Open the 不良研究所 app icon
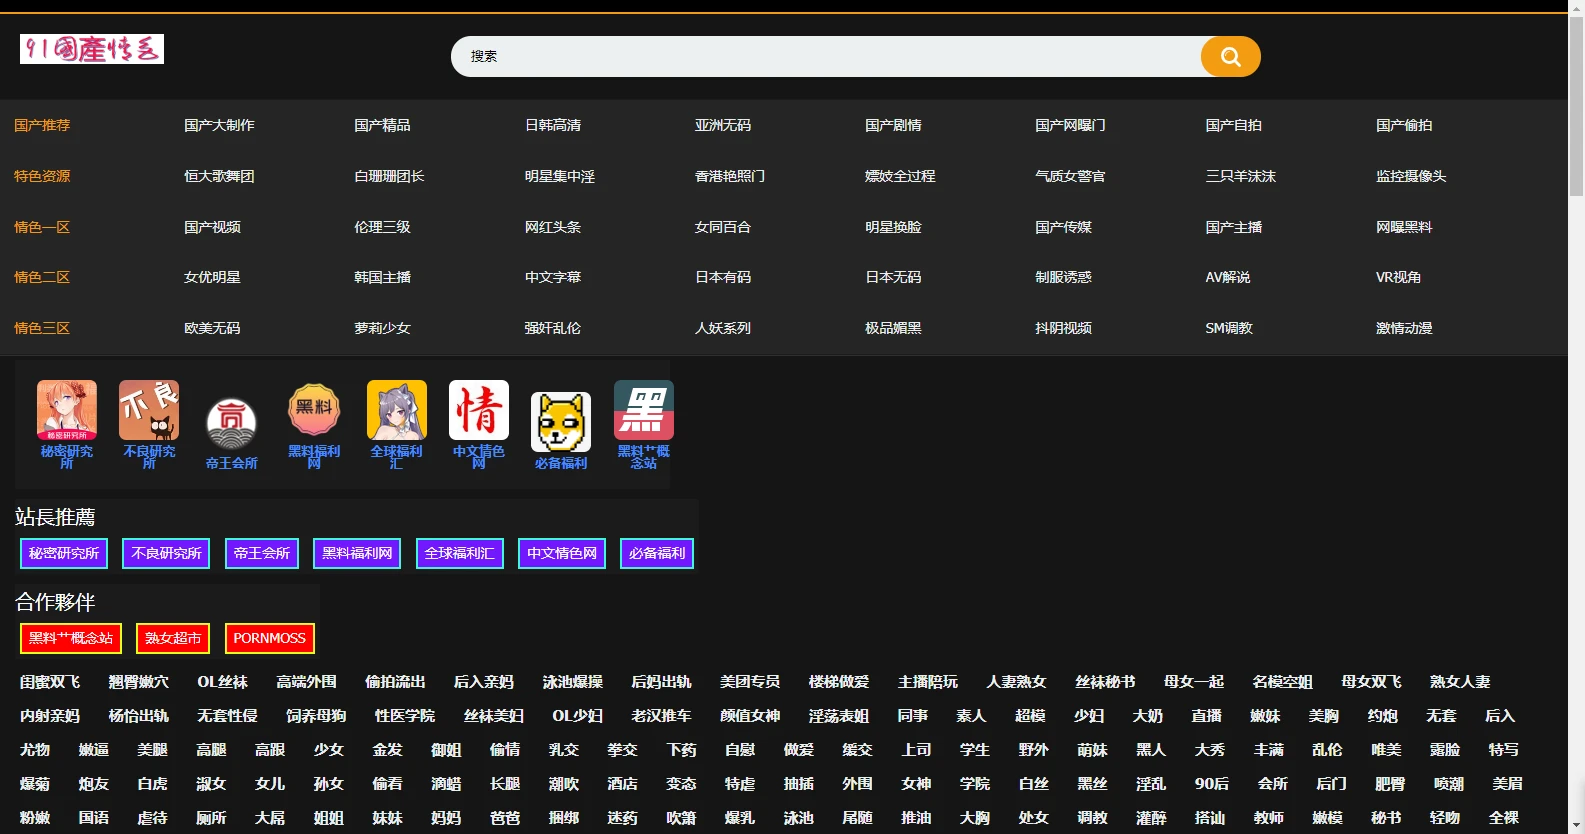1585x834 pixels. point(149,411)
